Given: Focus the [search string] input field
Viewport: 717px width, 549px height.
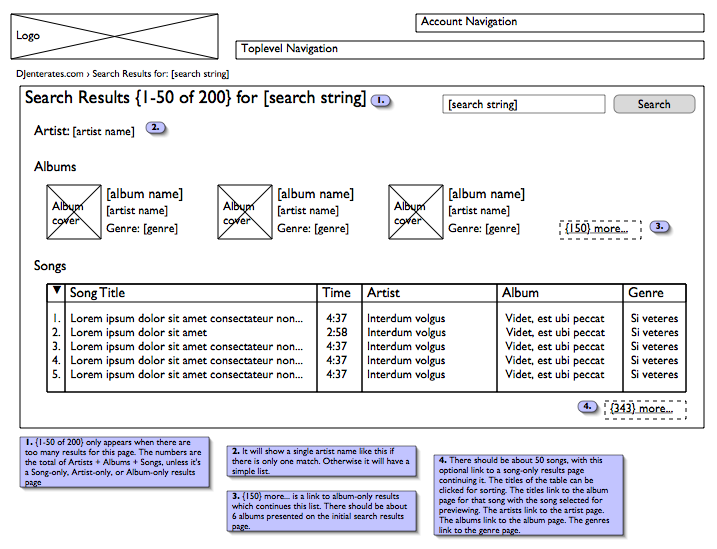Looking at the screenshot, I should coord(524,104).
